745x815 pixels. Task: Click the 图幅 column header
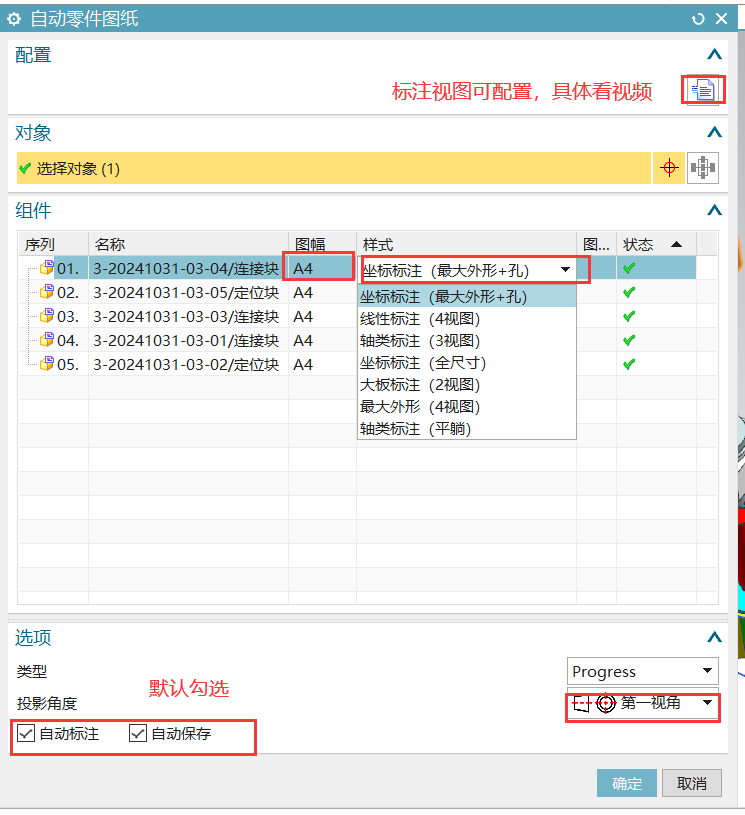322,244
